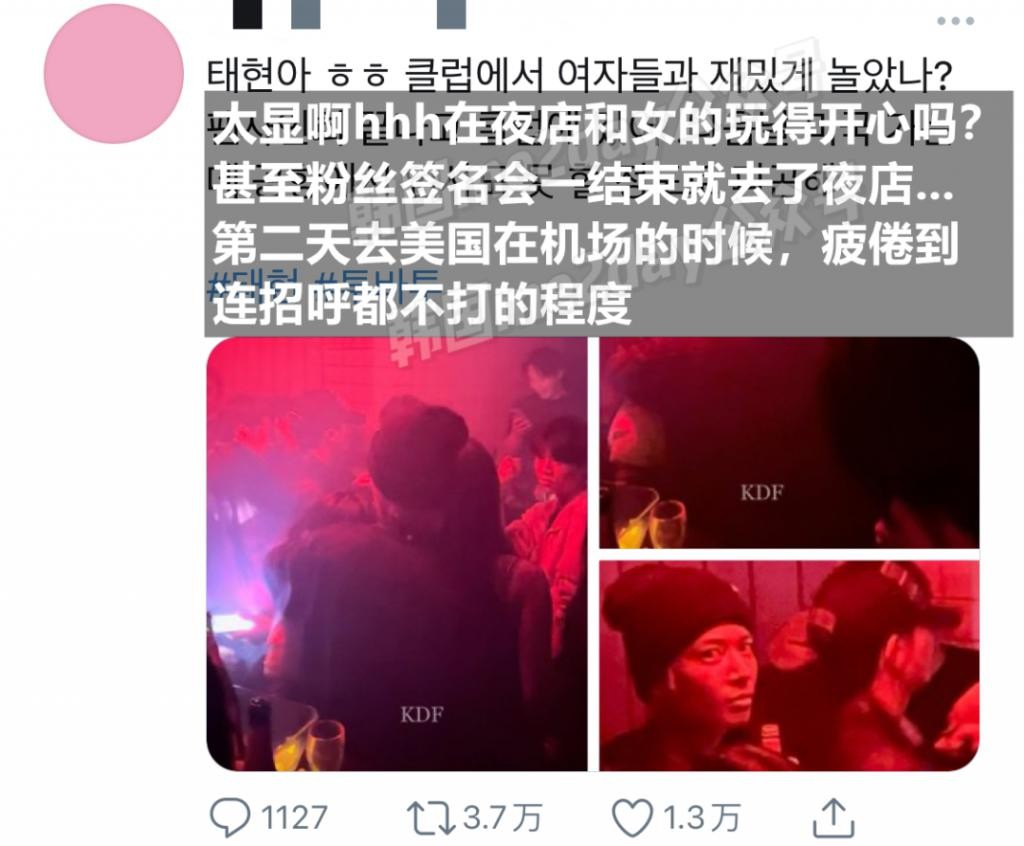This screenshot has width=1024, height=846.
Task: Open the top-right dark red photo
Action: coord(790,443)
